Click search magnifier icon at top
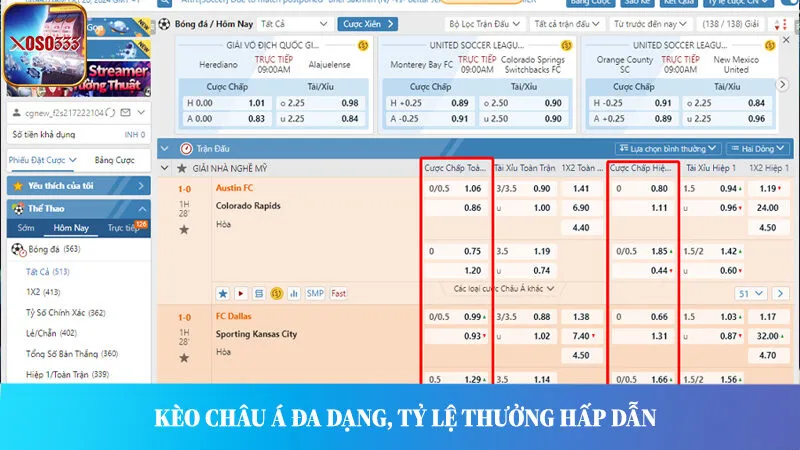 coord(164,3)
